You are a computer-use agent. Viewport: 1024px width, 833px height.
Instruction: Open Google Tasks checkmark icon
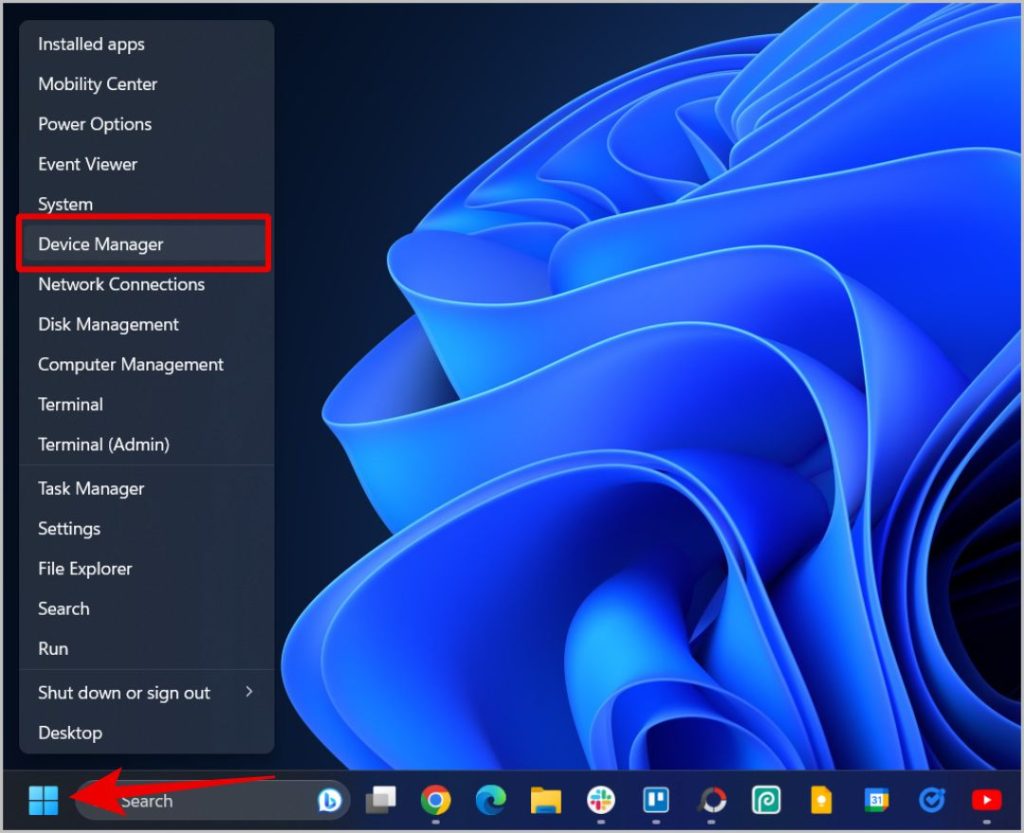tap(931, 800)
